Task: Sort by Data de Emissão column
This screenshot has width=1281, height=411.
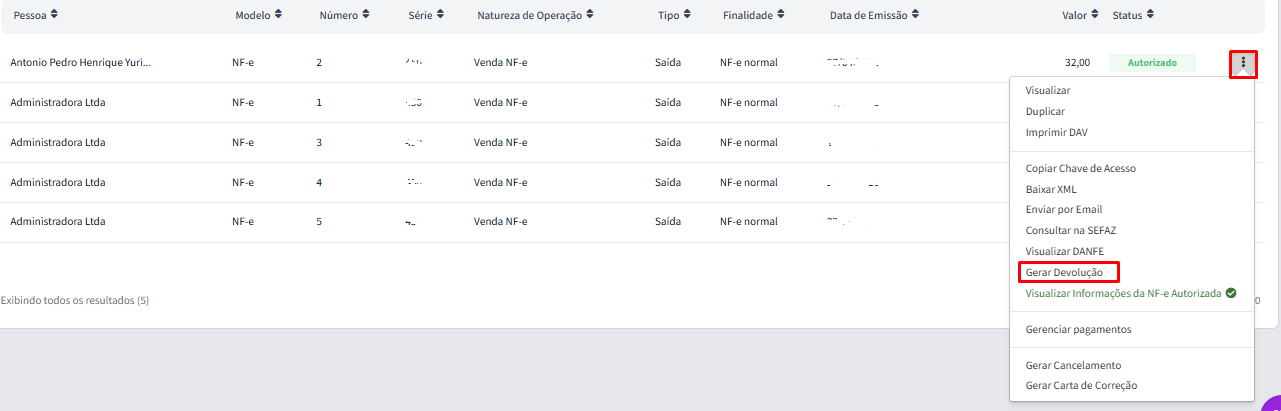Action: click(874, 15)
